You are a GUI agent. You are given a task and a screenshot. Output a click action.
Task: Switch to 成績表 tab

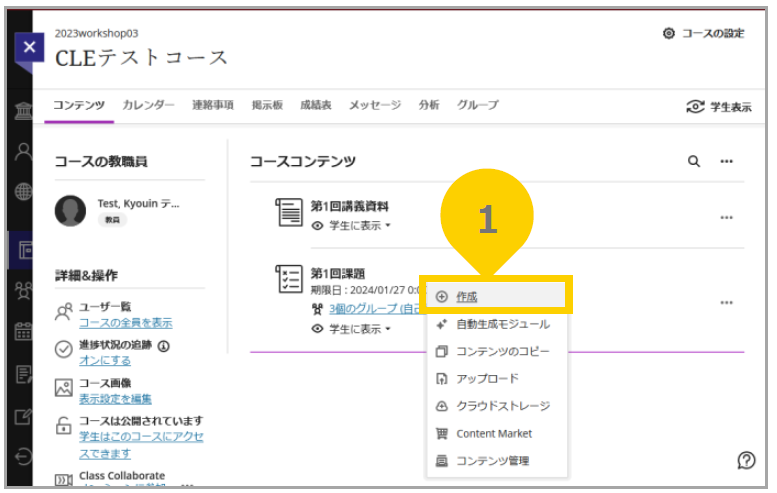point(316,105)
